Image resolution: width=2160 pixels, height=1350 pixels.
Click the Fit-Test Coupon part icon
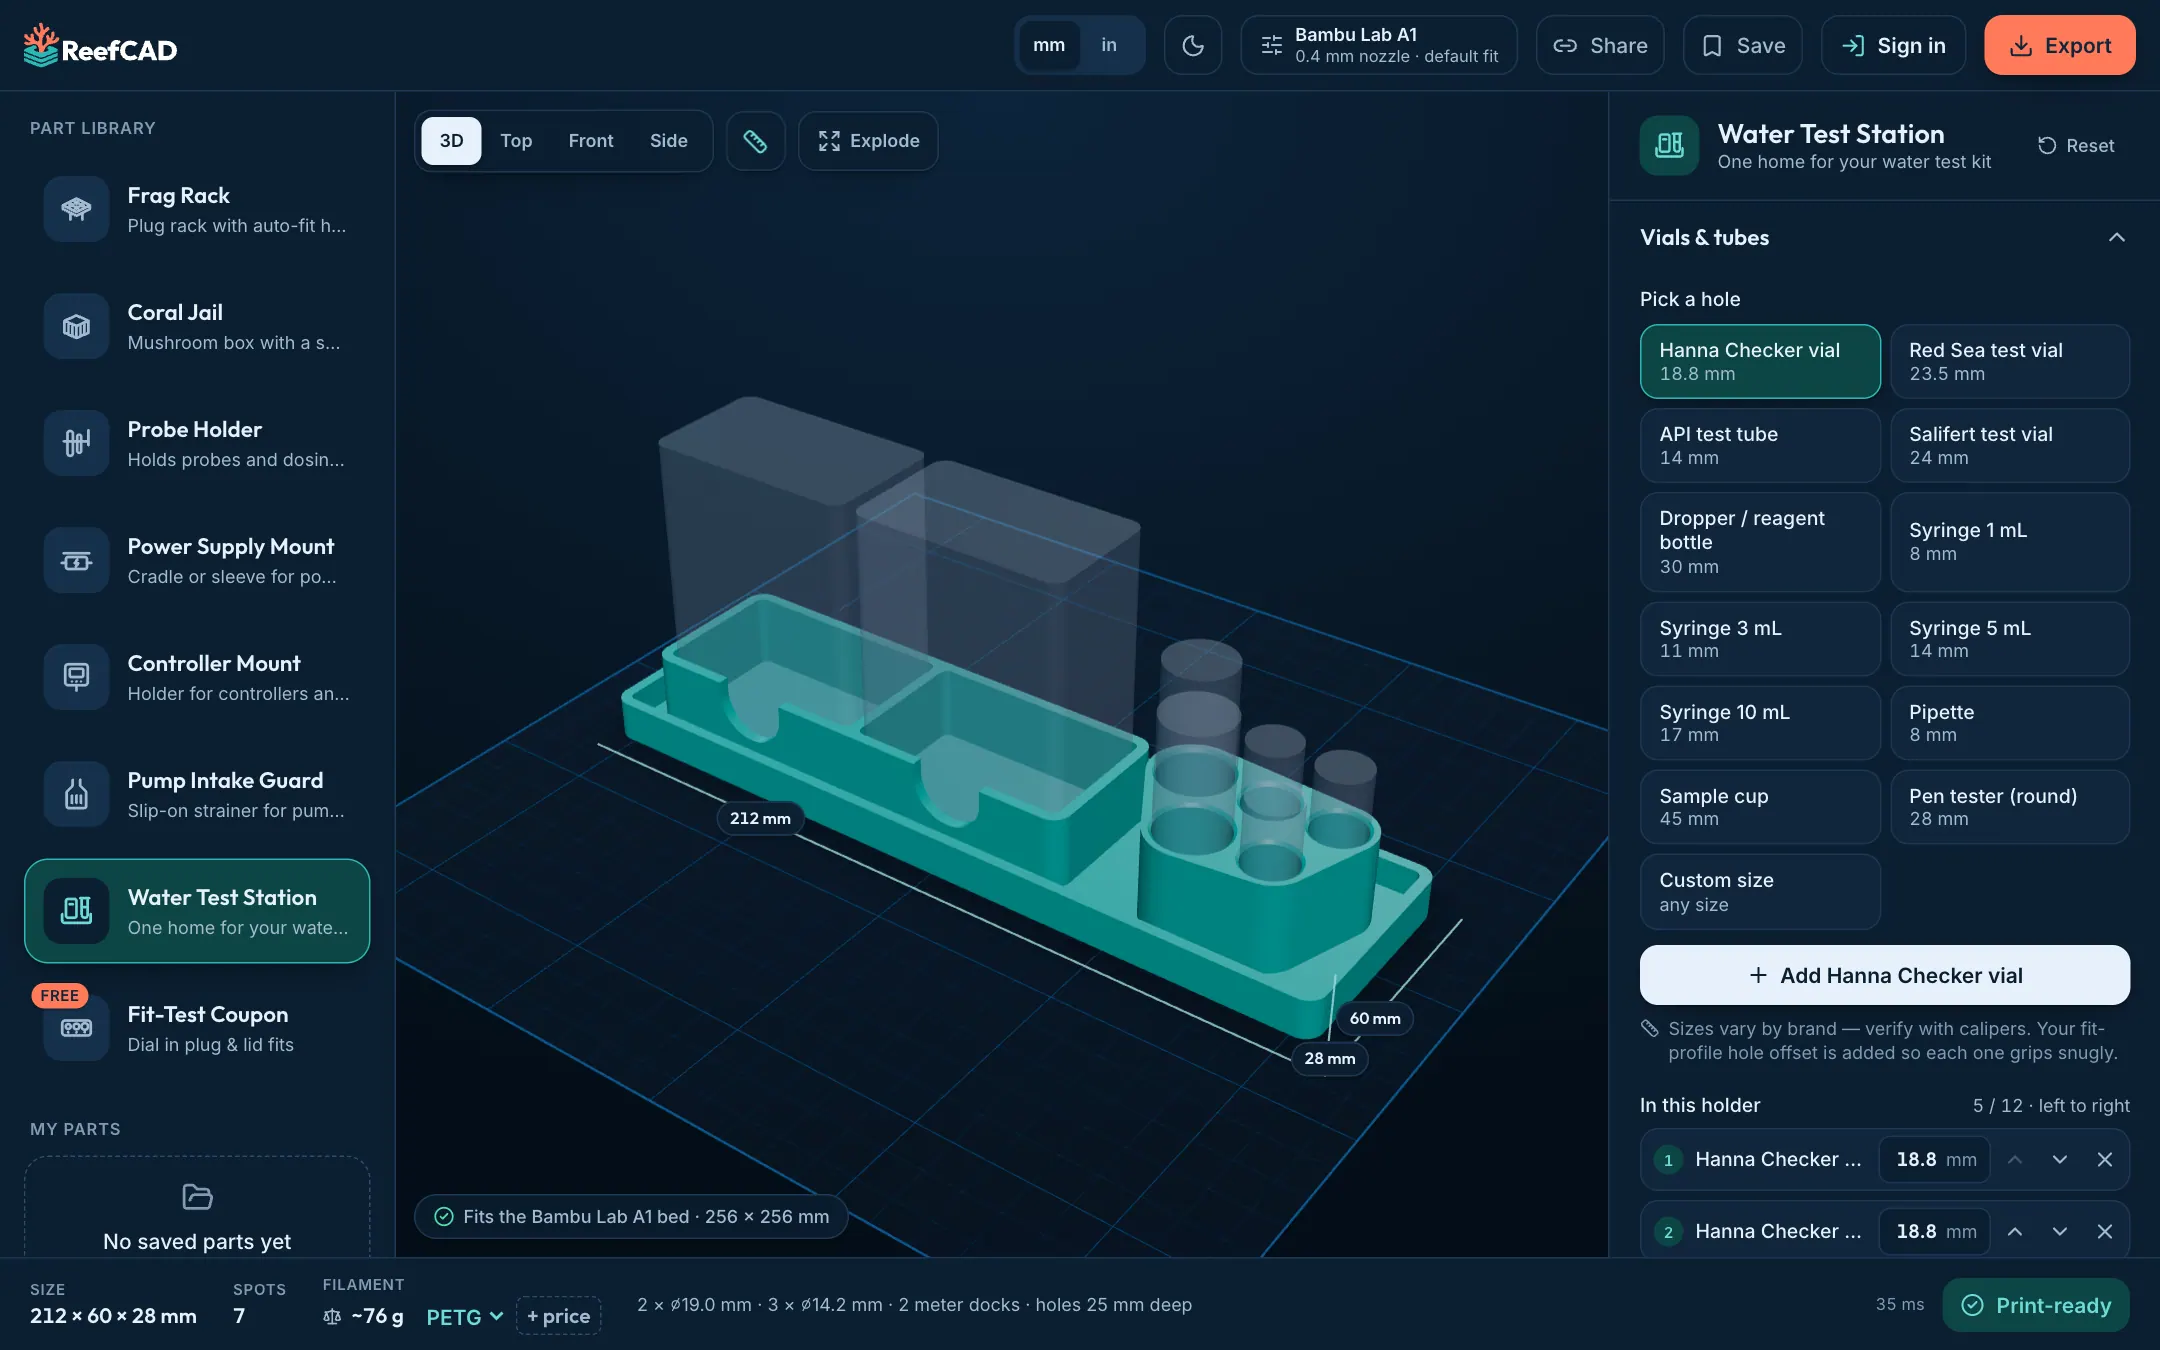(x=76, y=1028)
